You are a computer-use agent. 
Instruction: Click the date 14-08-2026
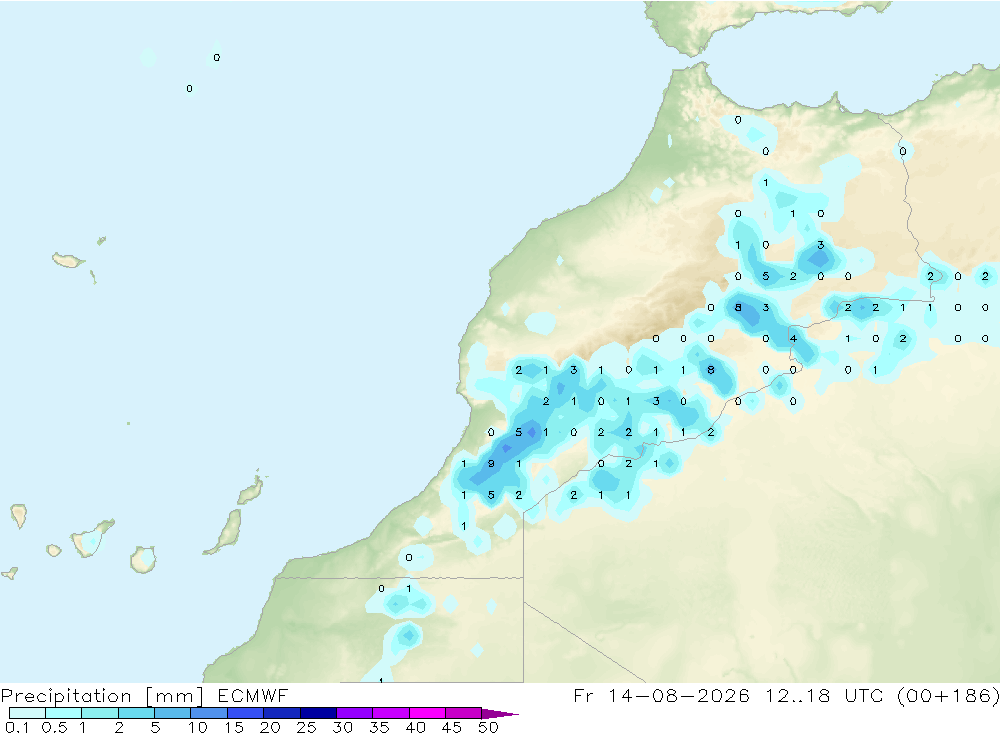point(679,695)
